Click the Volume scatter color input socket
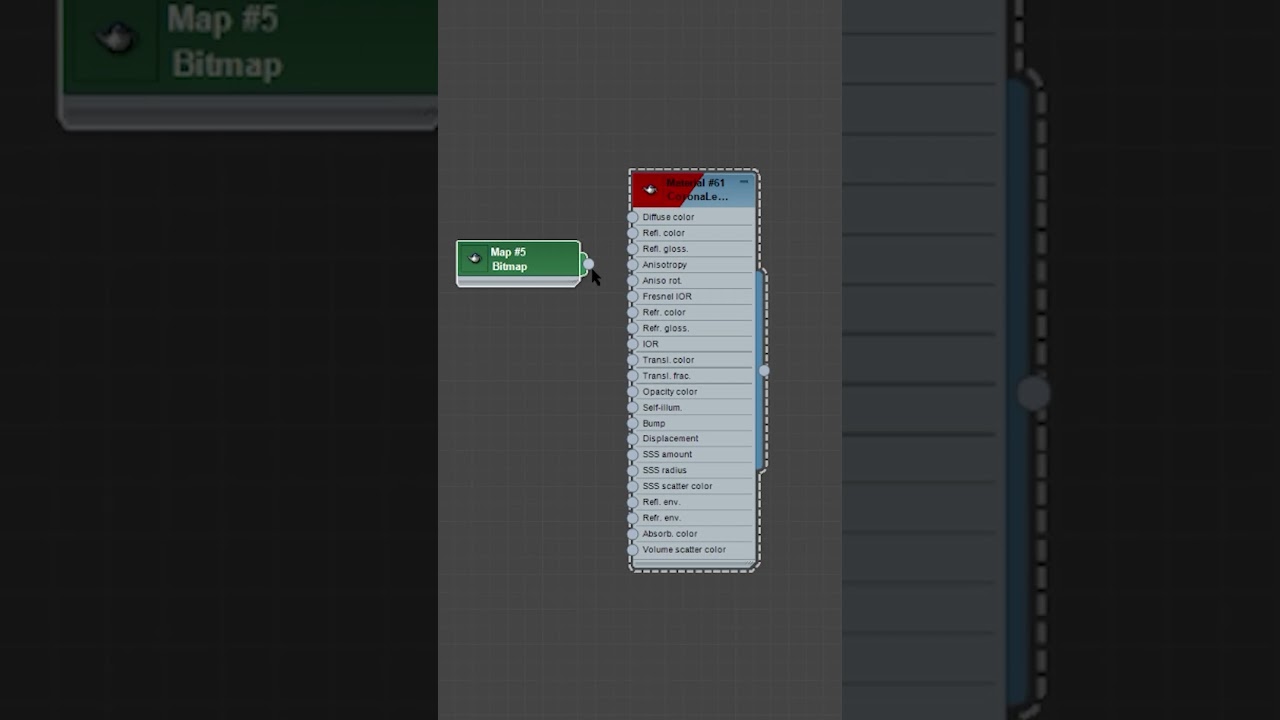This screenshot has width=1280, height=720. [632, 550]
